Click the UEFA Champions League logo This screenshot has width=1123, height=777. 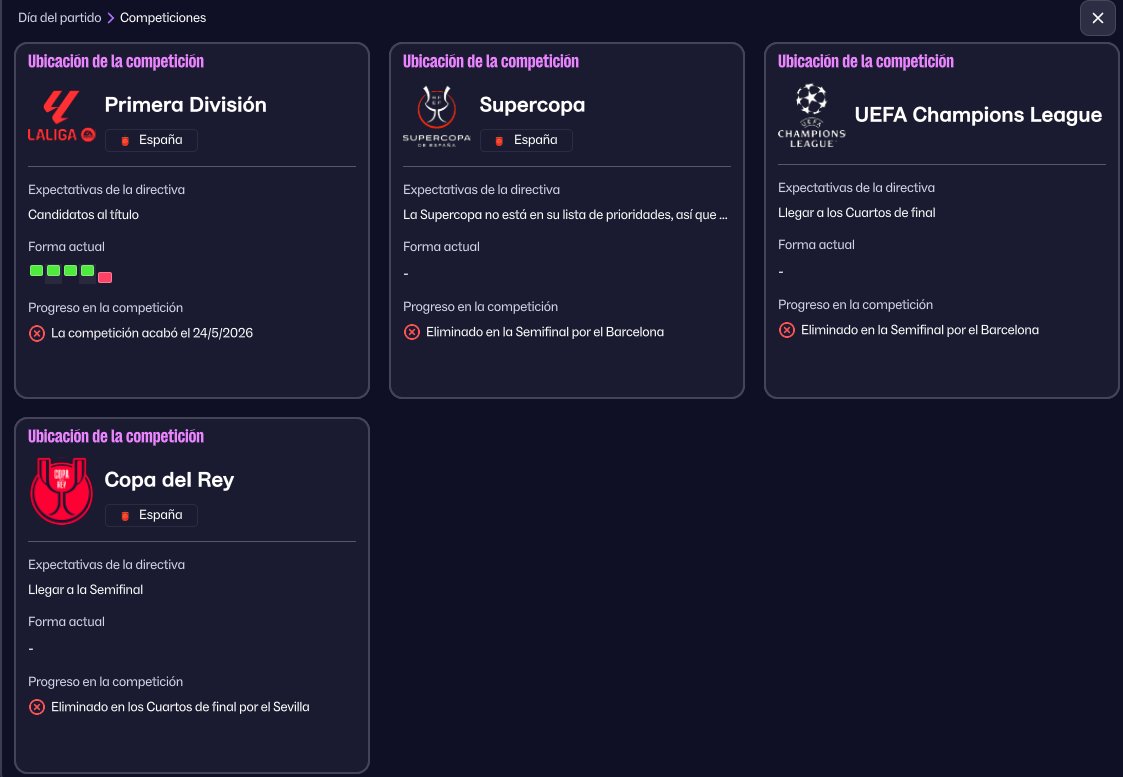click(x=811, y=115)
